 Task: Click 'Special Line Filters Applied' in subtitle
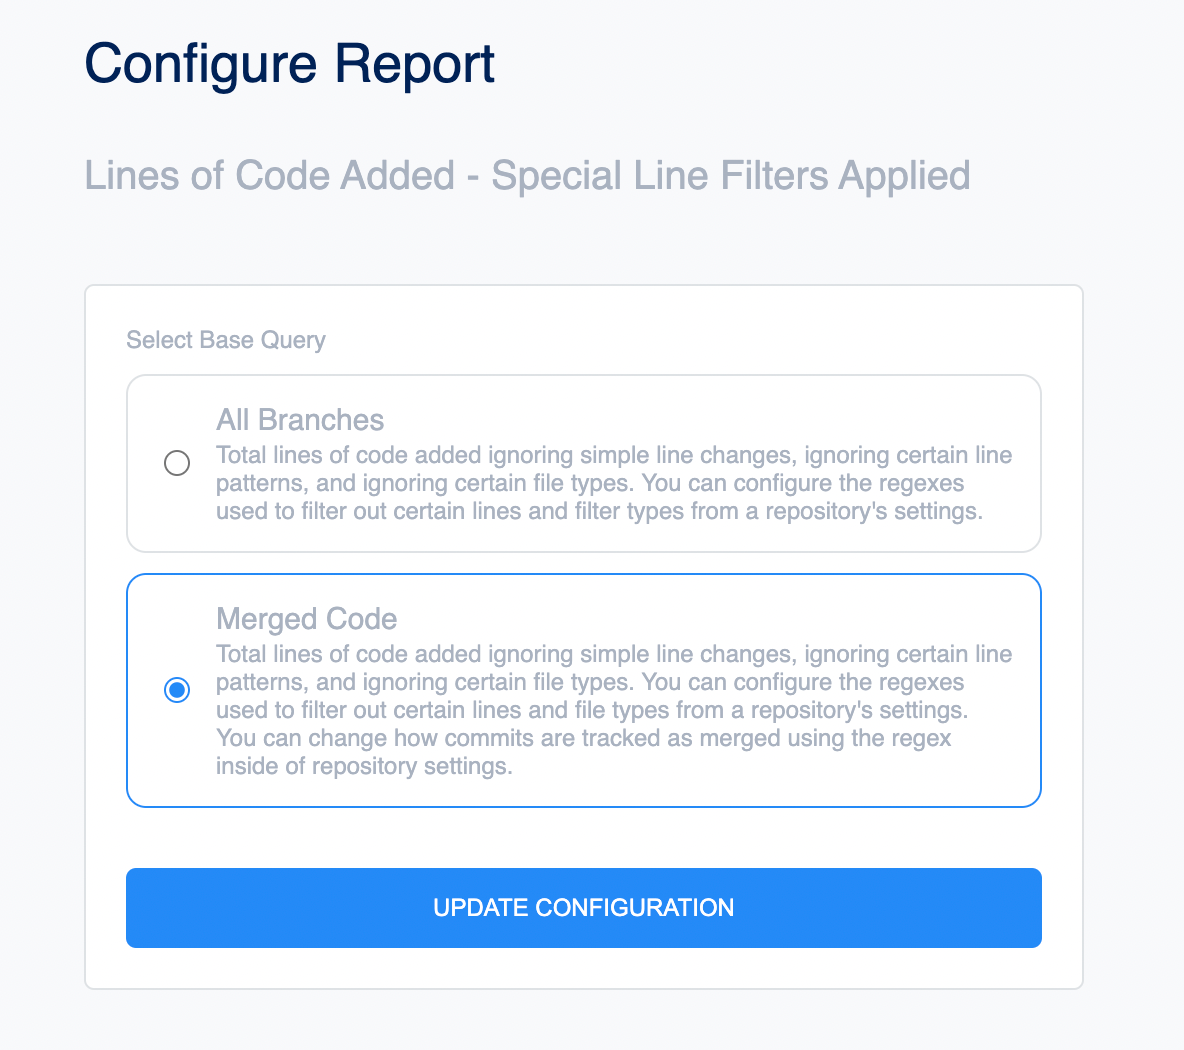point(731,176)
